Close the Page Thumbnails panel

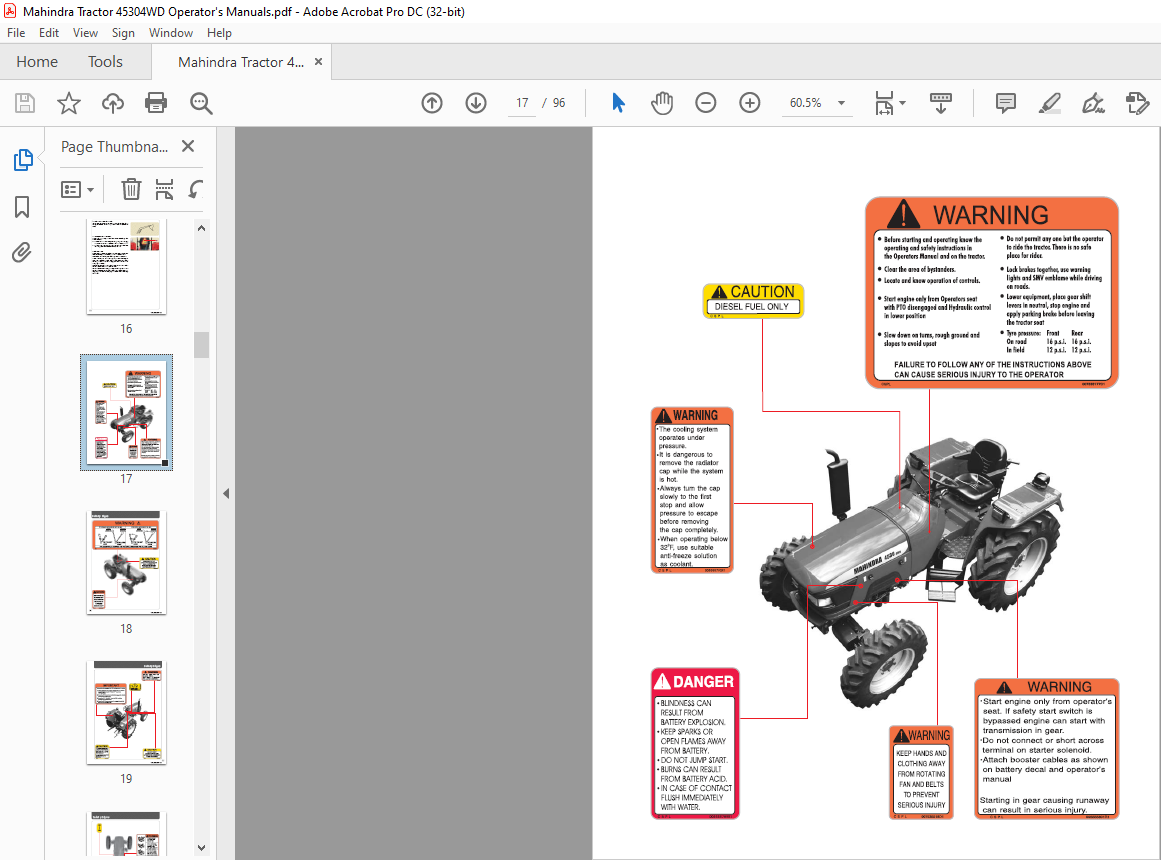[188, 146]
